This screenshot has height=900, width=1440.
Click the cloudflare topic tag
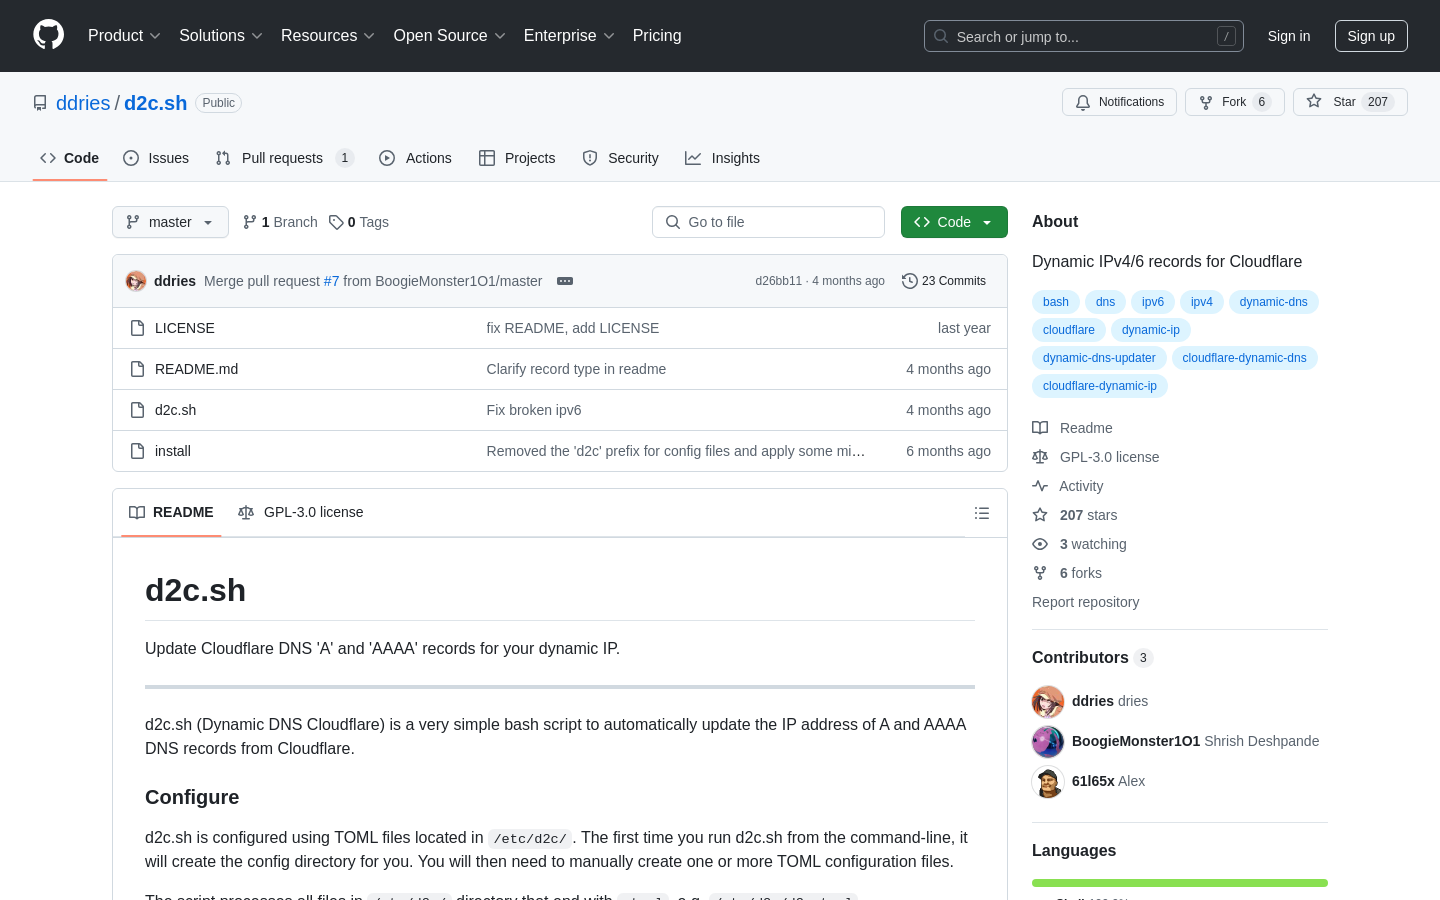(x=1069, y=330)
